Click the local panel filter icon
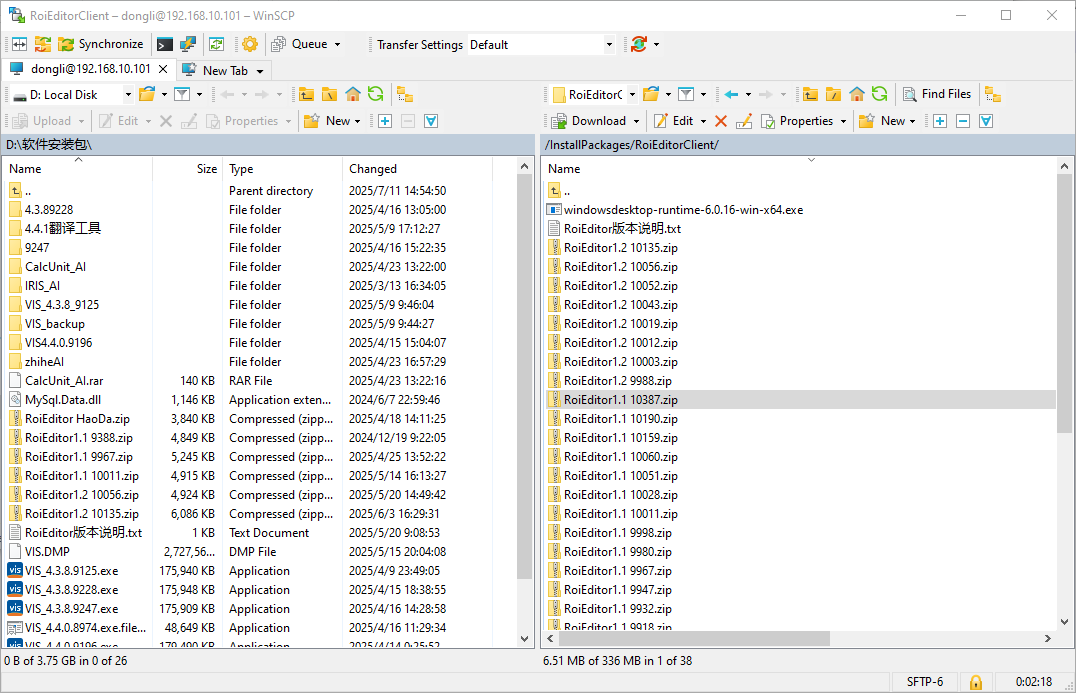The image size is (1076, 693). (182, 94)
